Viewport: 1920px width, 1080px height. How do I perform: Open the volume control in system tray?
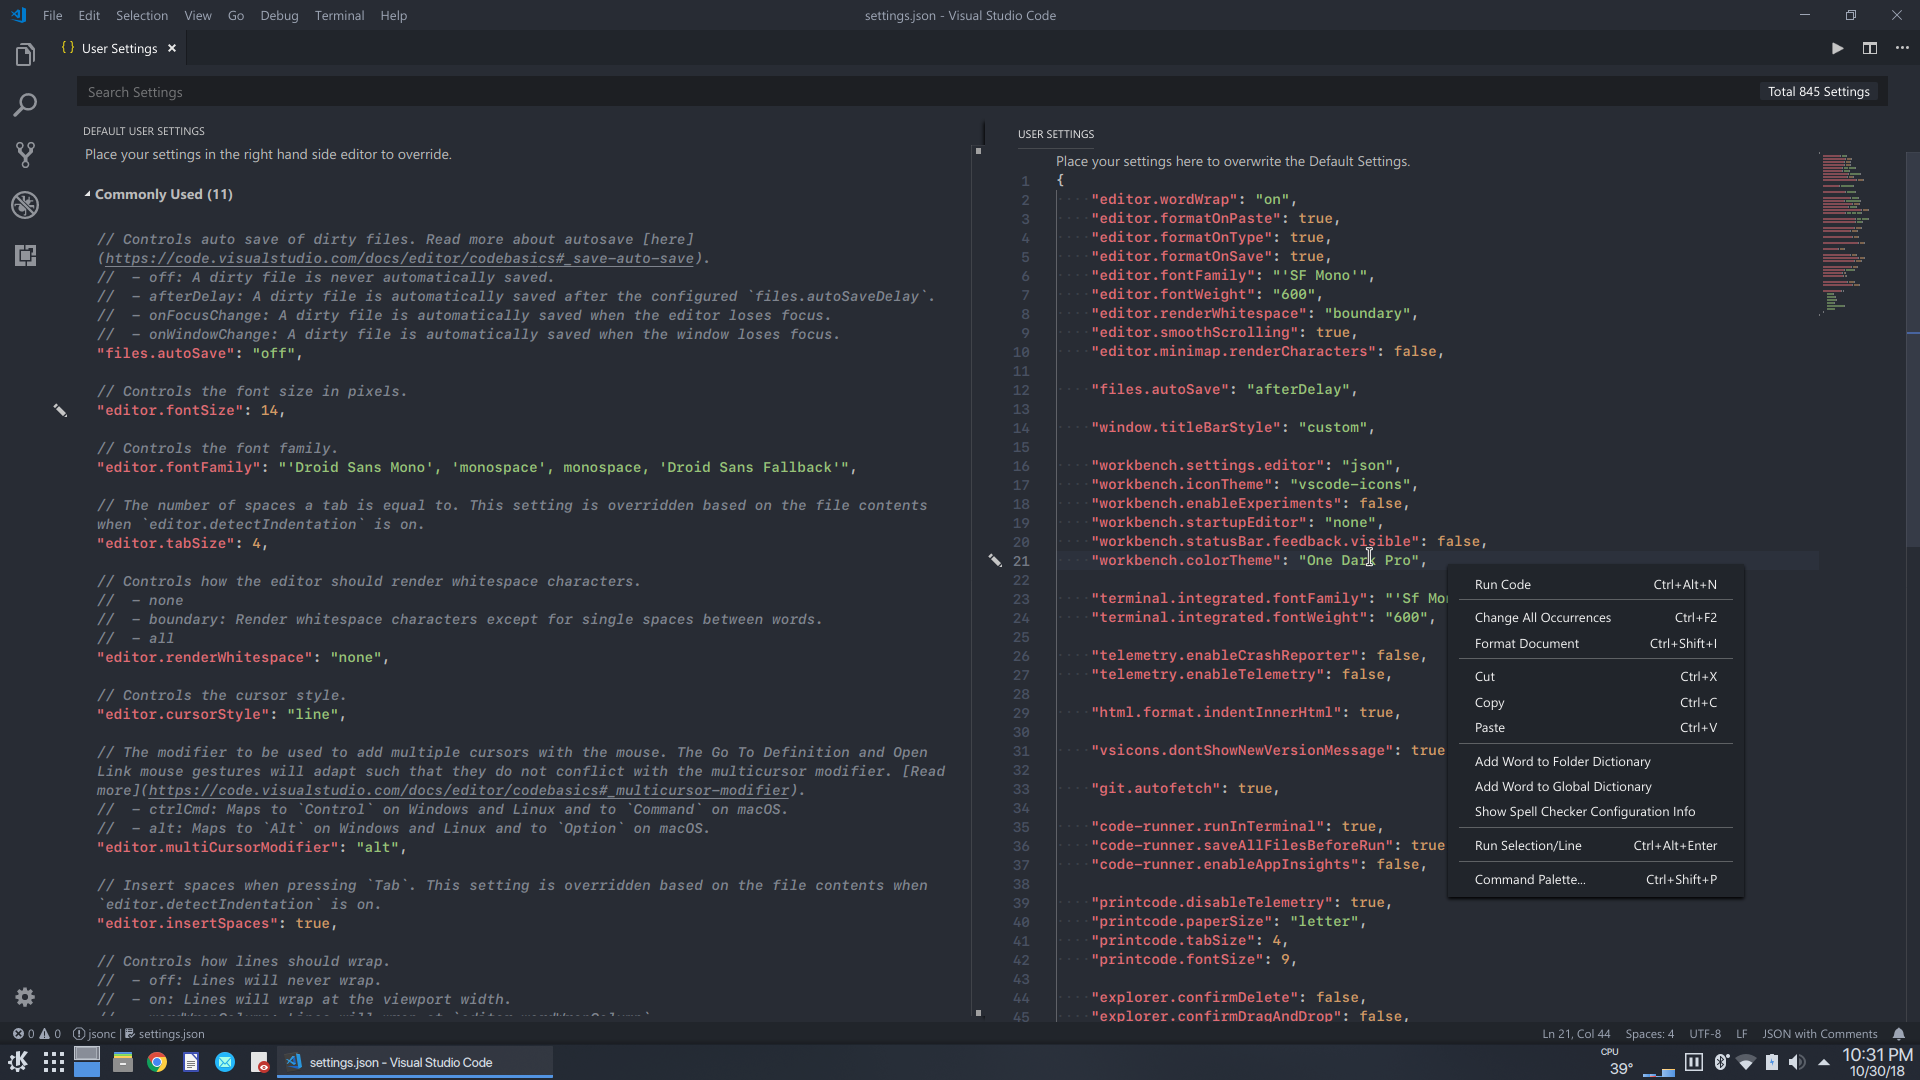[1798, 1063]
